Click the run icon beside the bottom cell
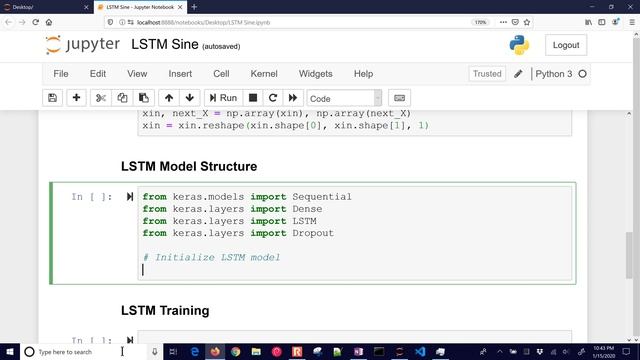The image size is (640, 360). coord(130,340)
